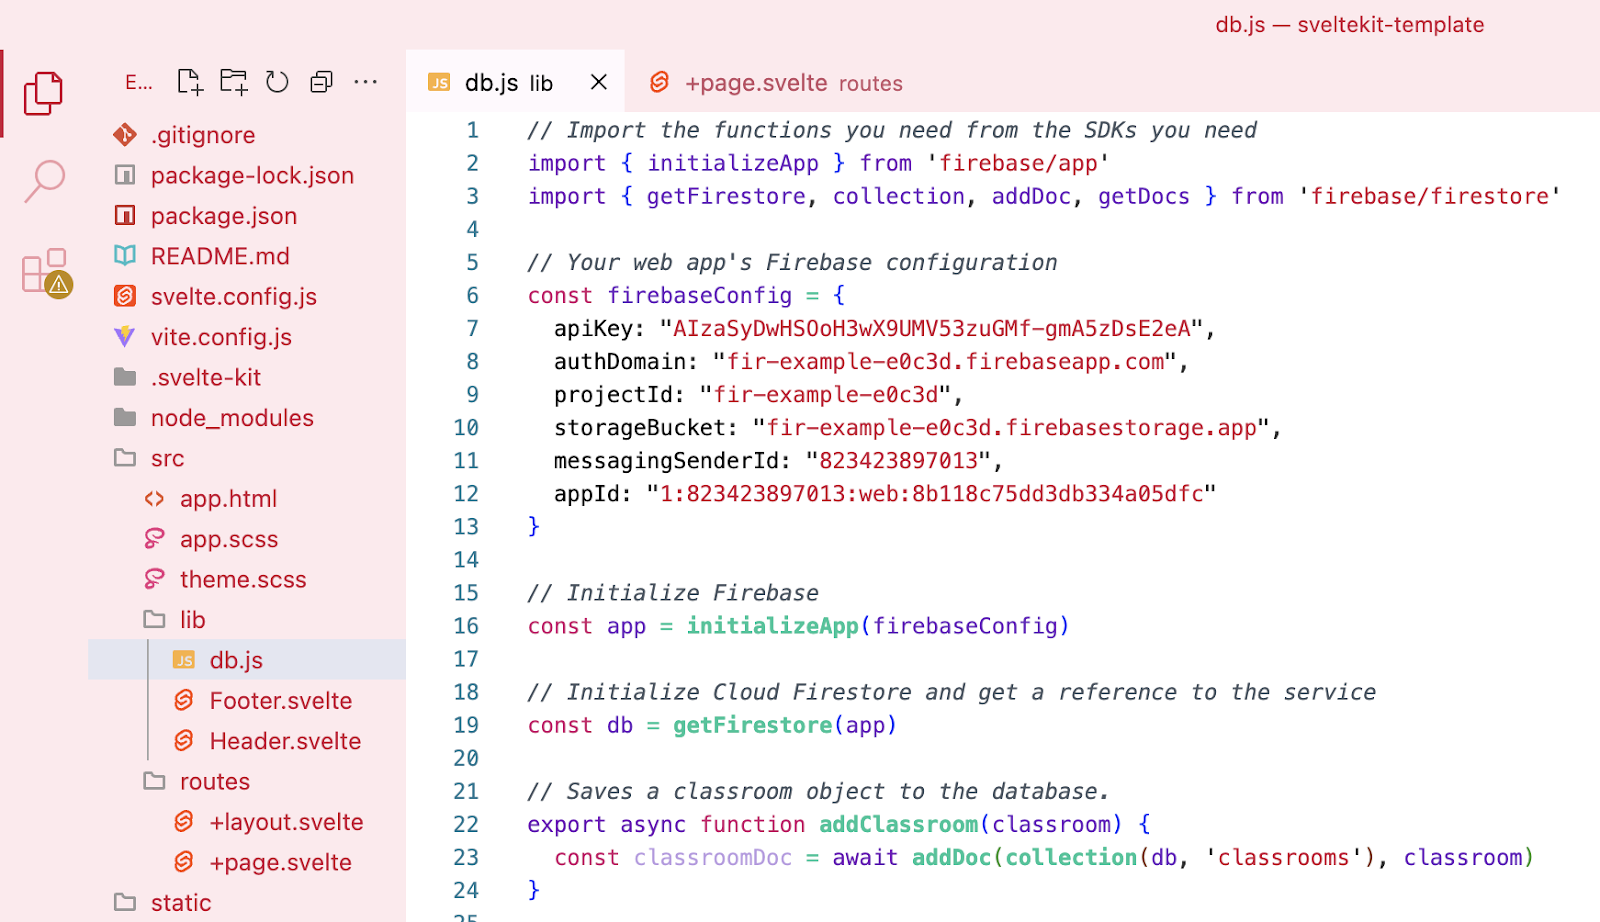This screenshot has height=922, width=1600.
Task: Click the Svelte icon beside Footer.svelte
Action: click(x=184, y=700)
